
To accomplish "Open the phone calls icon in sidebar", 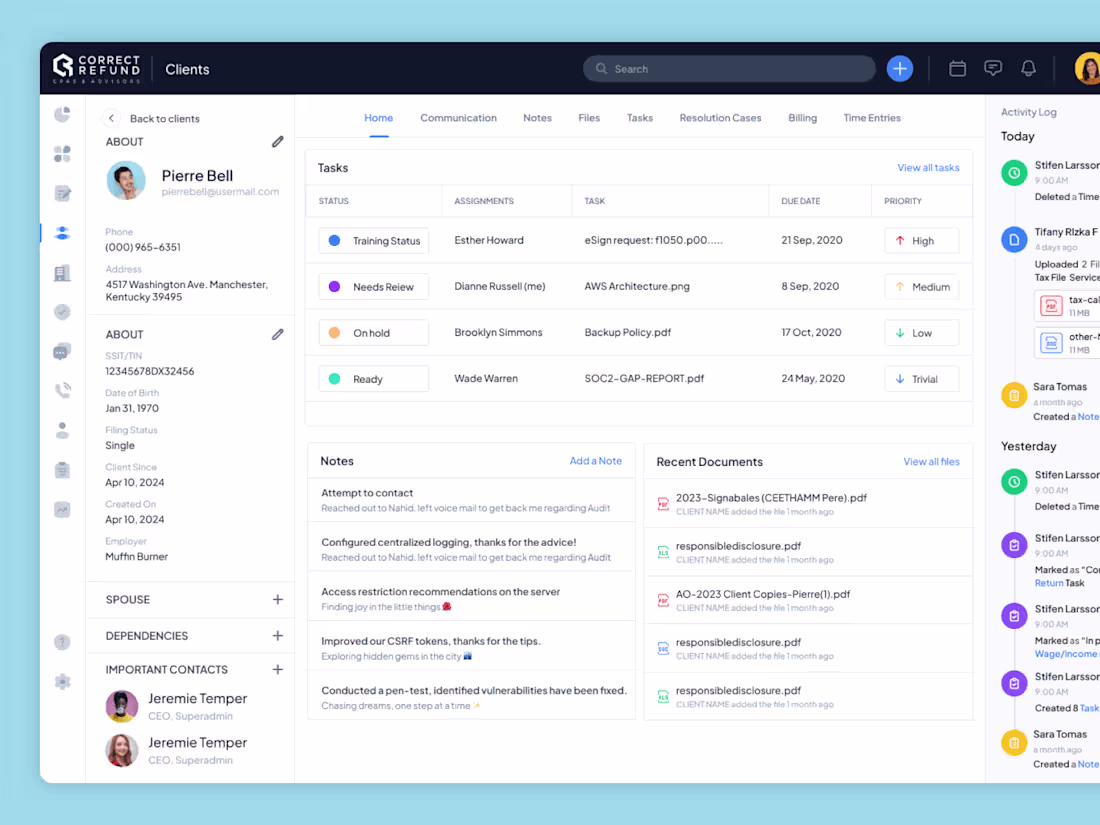I will tap(62, 391).
